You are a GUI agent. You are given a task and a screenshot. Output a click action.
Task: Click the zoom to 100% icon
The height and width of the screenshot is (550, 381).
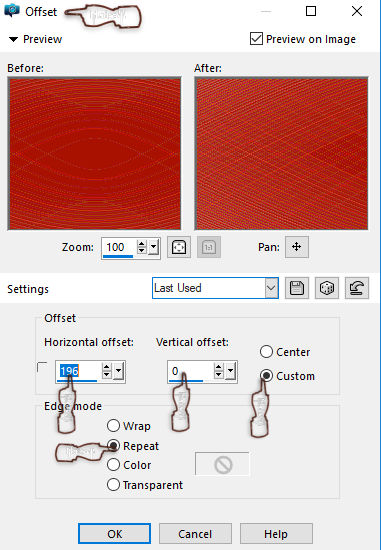pos(209,247)
